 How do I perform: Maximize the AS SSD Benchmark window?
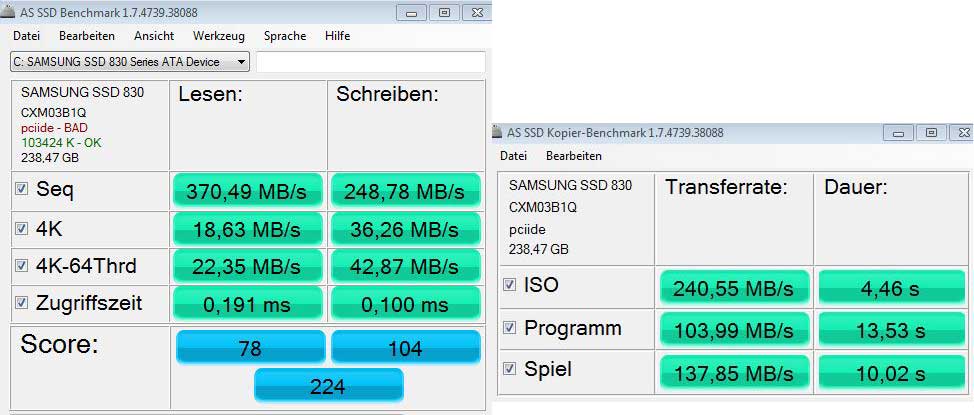[x=444, y=12]
